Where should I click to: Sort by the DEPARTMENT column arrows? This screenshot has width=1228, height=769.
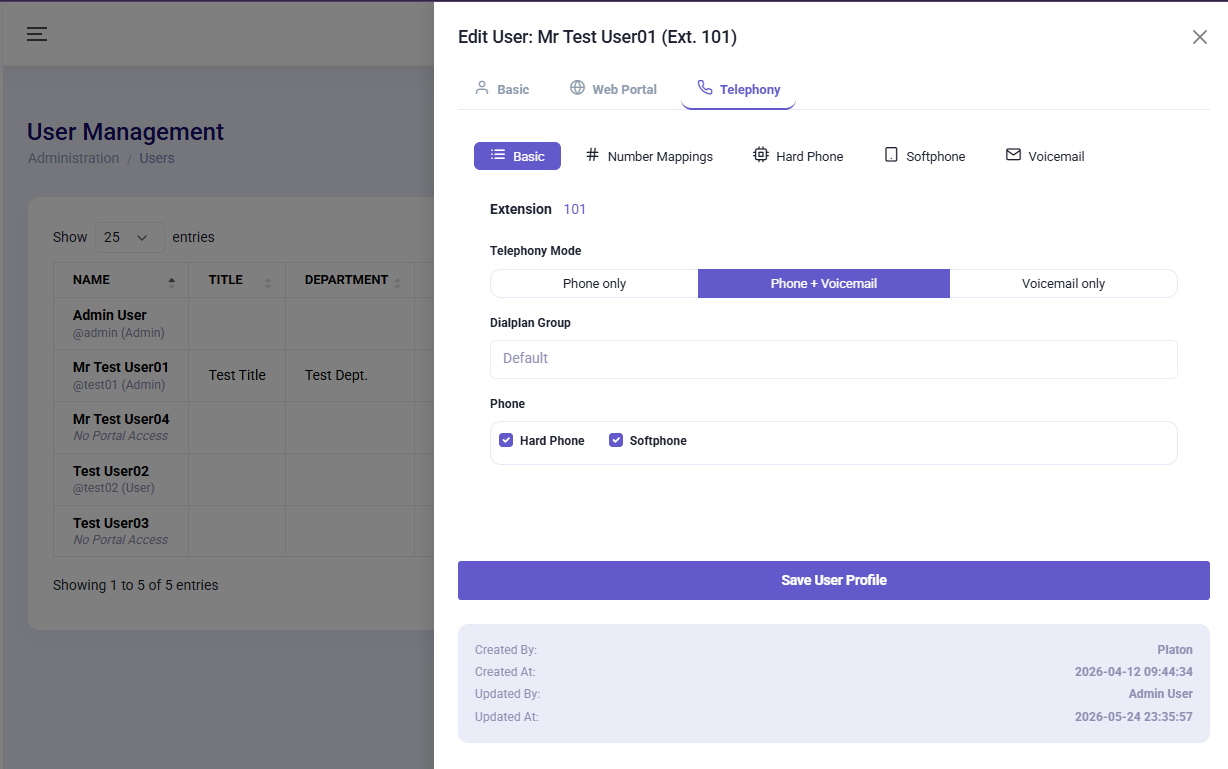(x=397, y=282)
